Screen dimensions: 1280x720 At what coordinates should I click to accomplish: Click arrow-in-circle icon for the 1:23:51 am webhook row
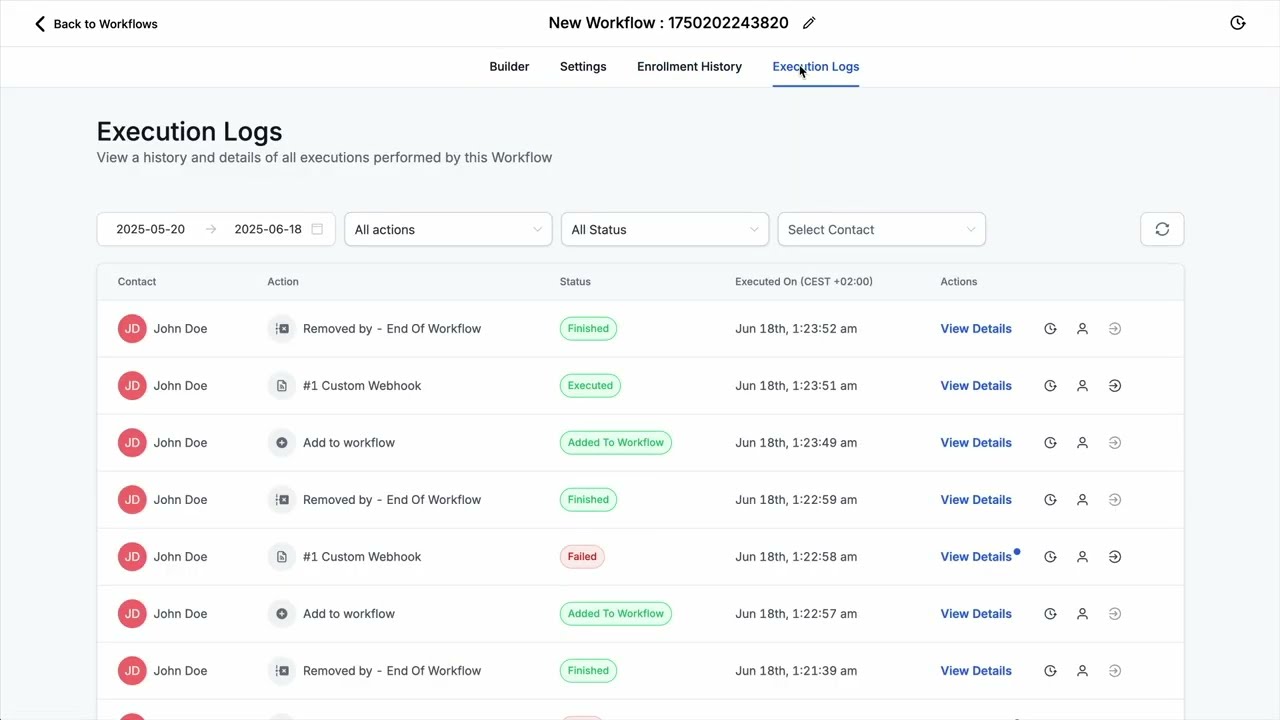click(x=1115, y=386)
